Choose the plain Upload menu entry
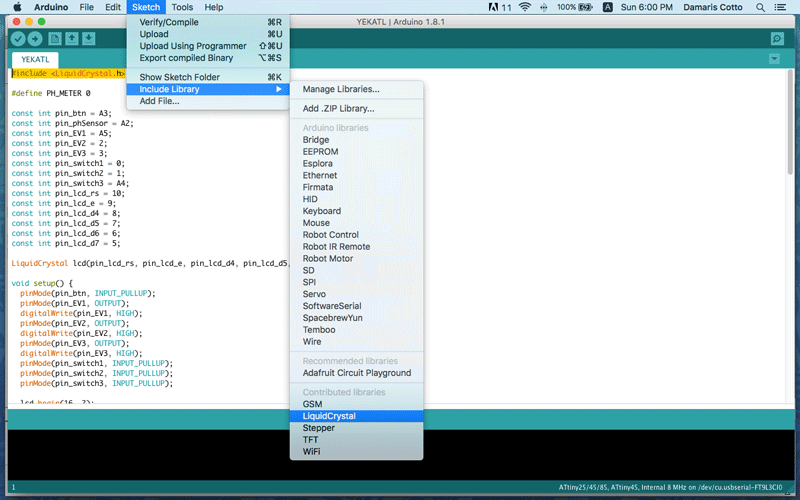Viewport: 800px width, 500px height. [208, 34]
